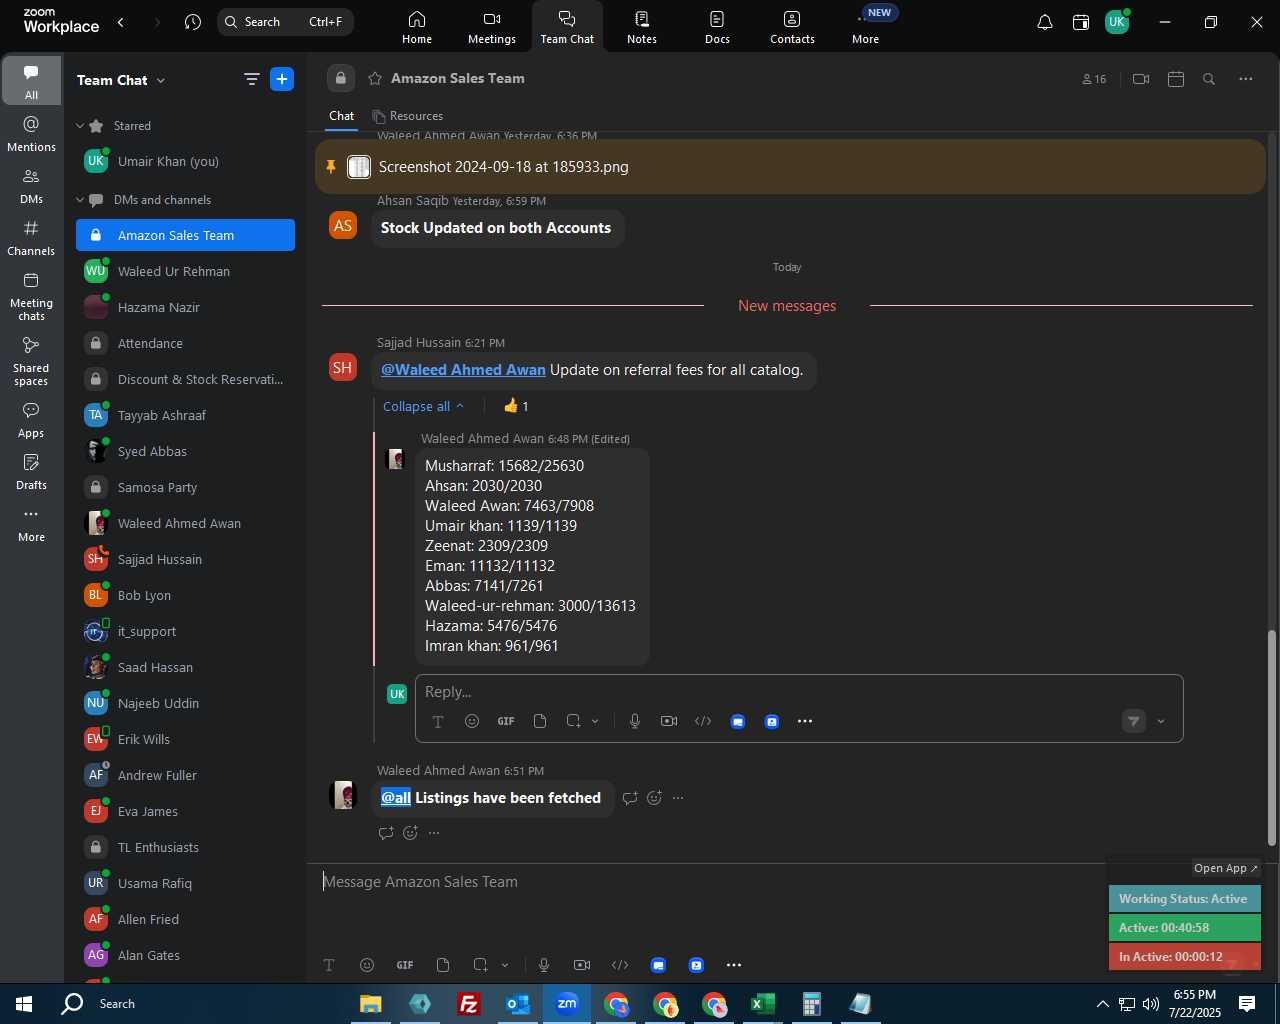The height and width of the screenshot is (1024, 1280).
Task: Open the More sidebar menu
Action: click(31, 524)
